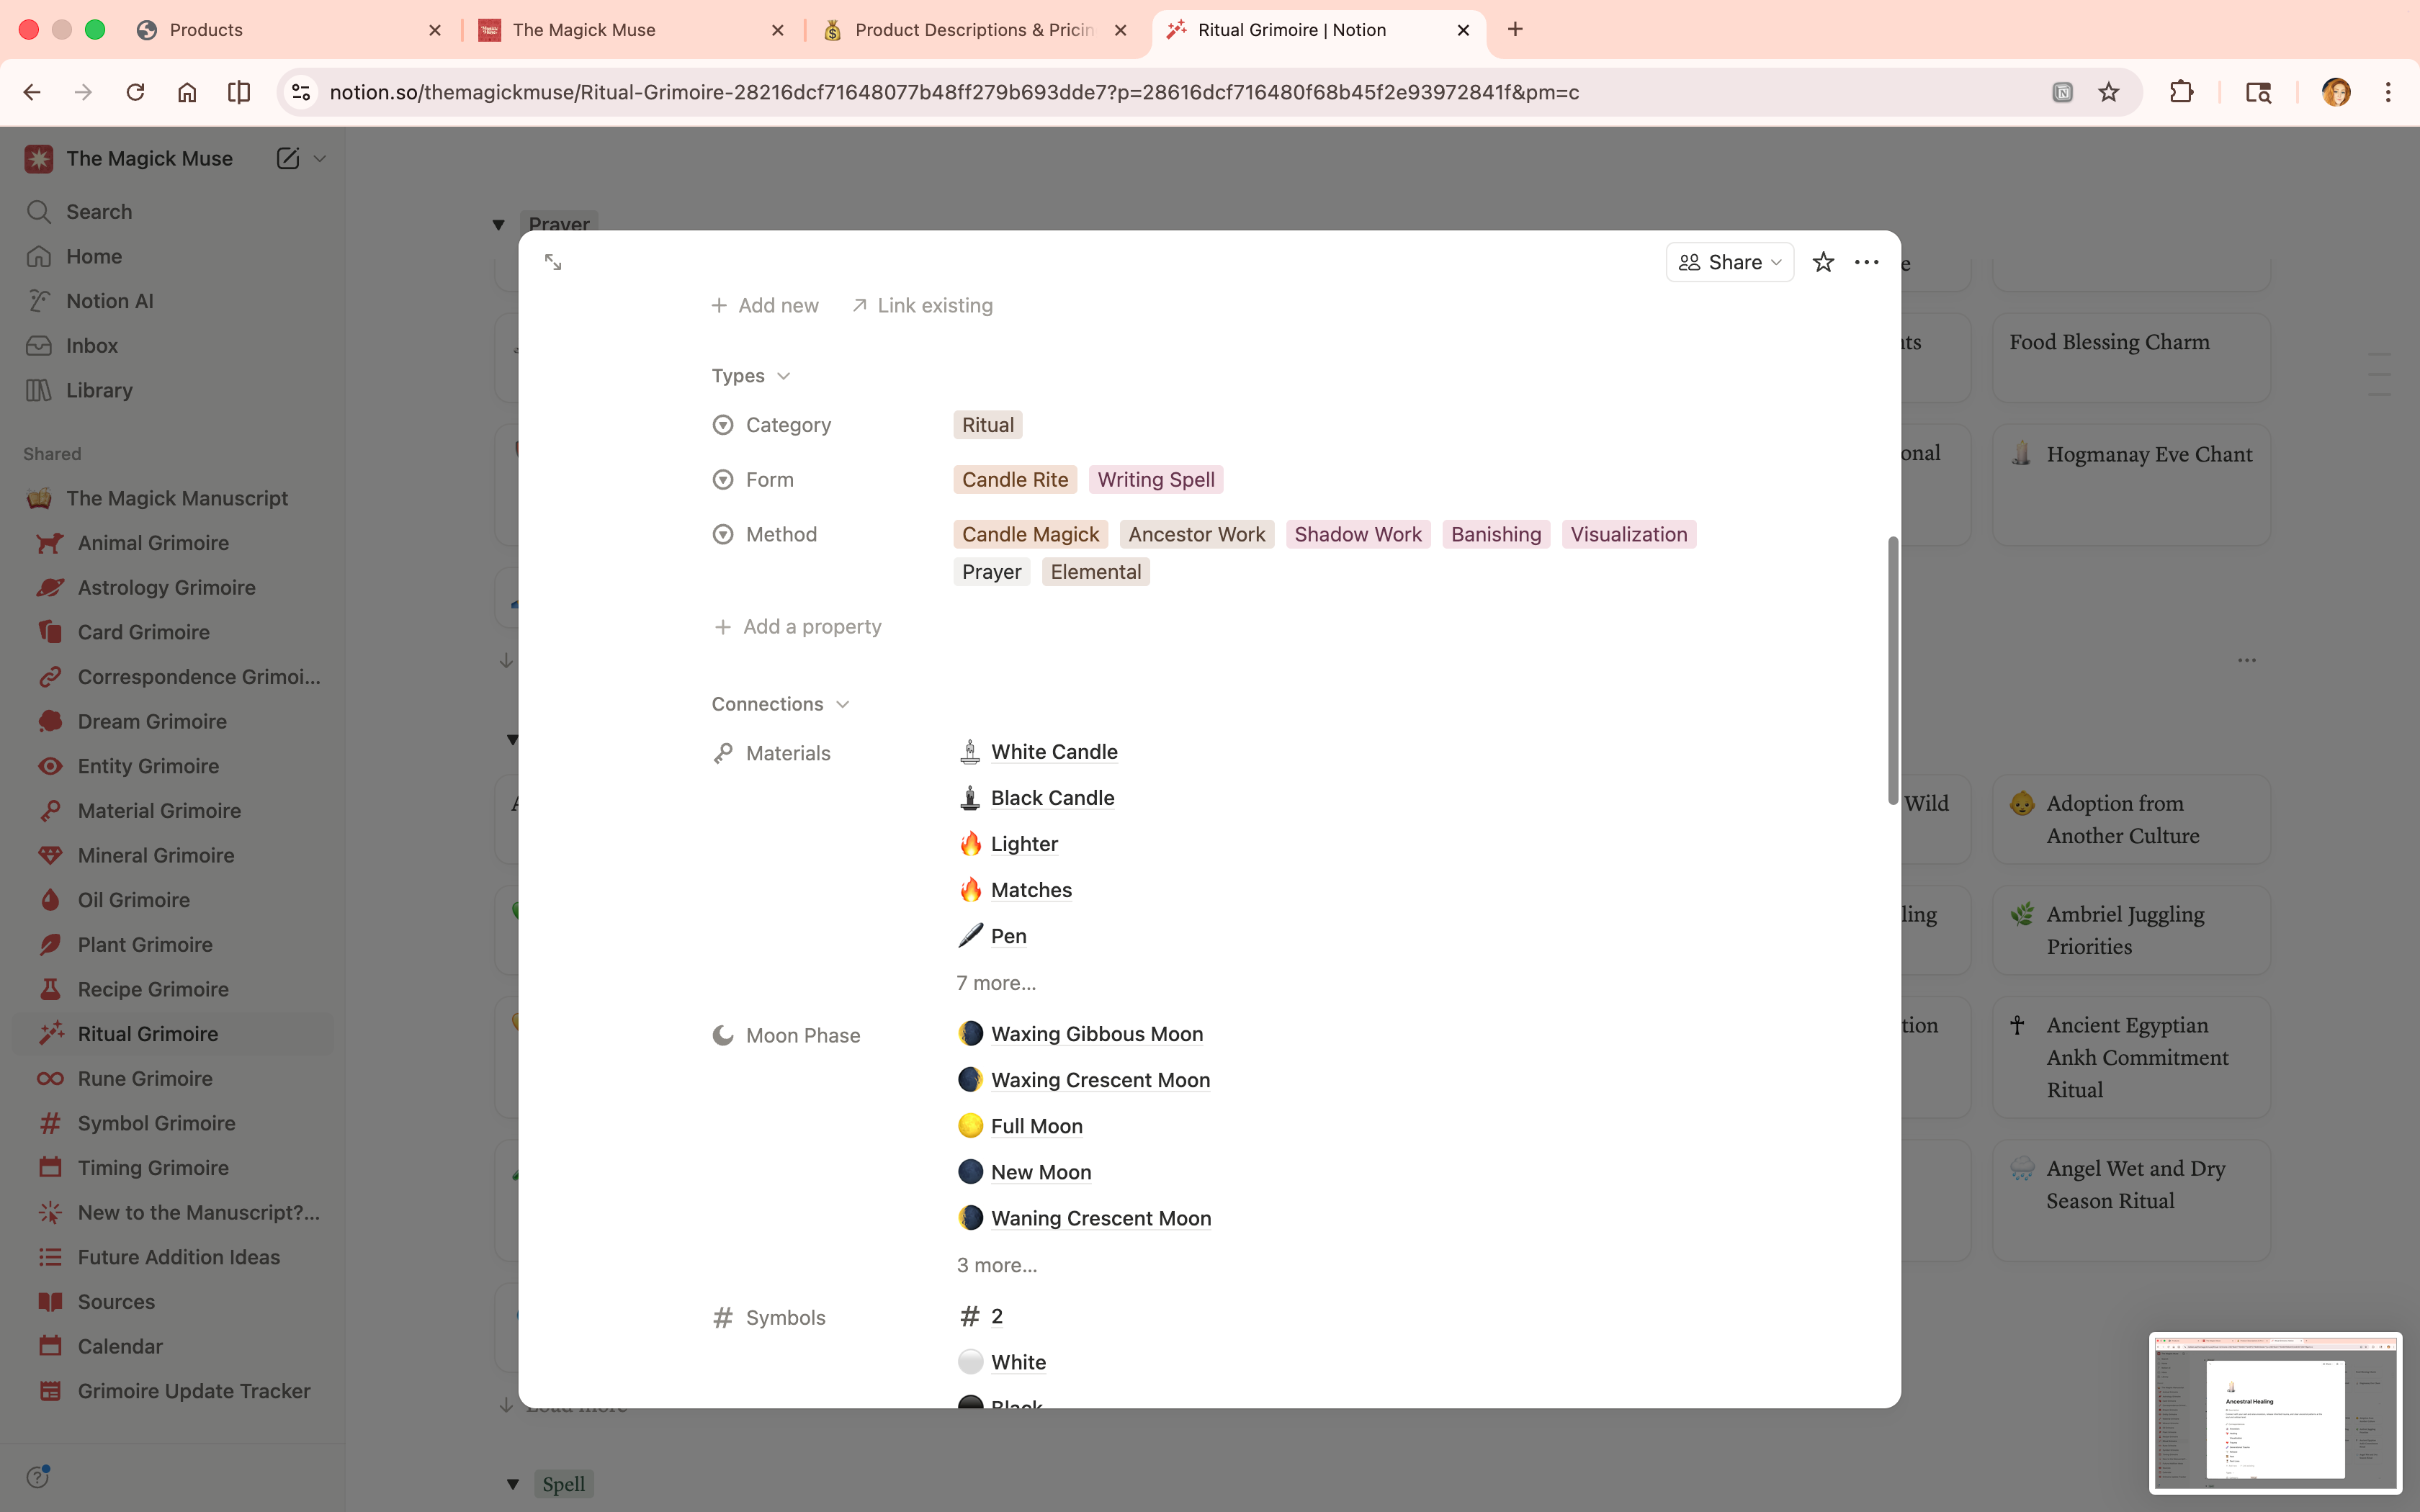This screenshot has width=2420, height=1512.
Task: Open Waxing Gibbous Moon link
Action: point(1097,1034)
